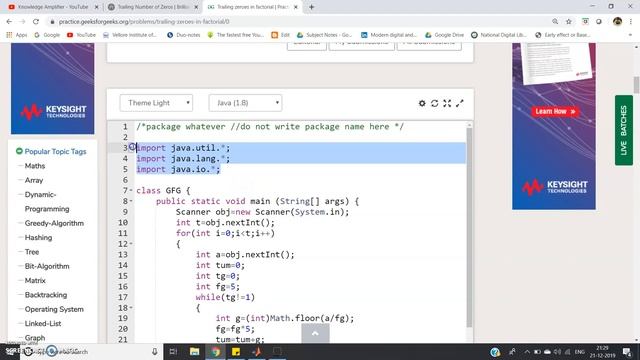Place cursor on line 9 Scanner statement

tap(262, 212)
